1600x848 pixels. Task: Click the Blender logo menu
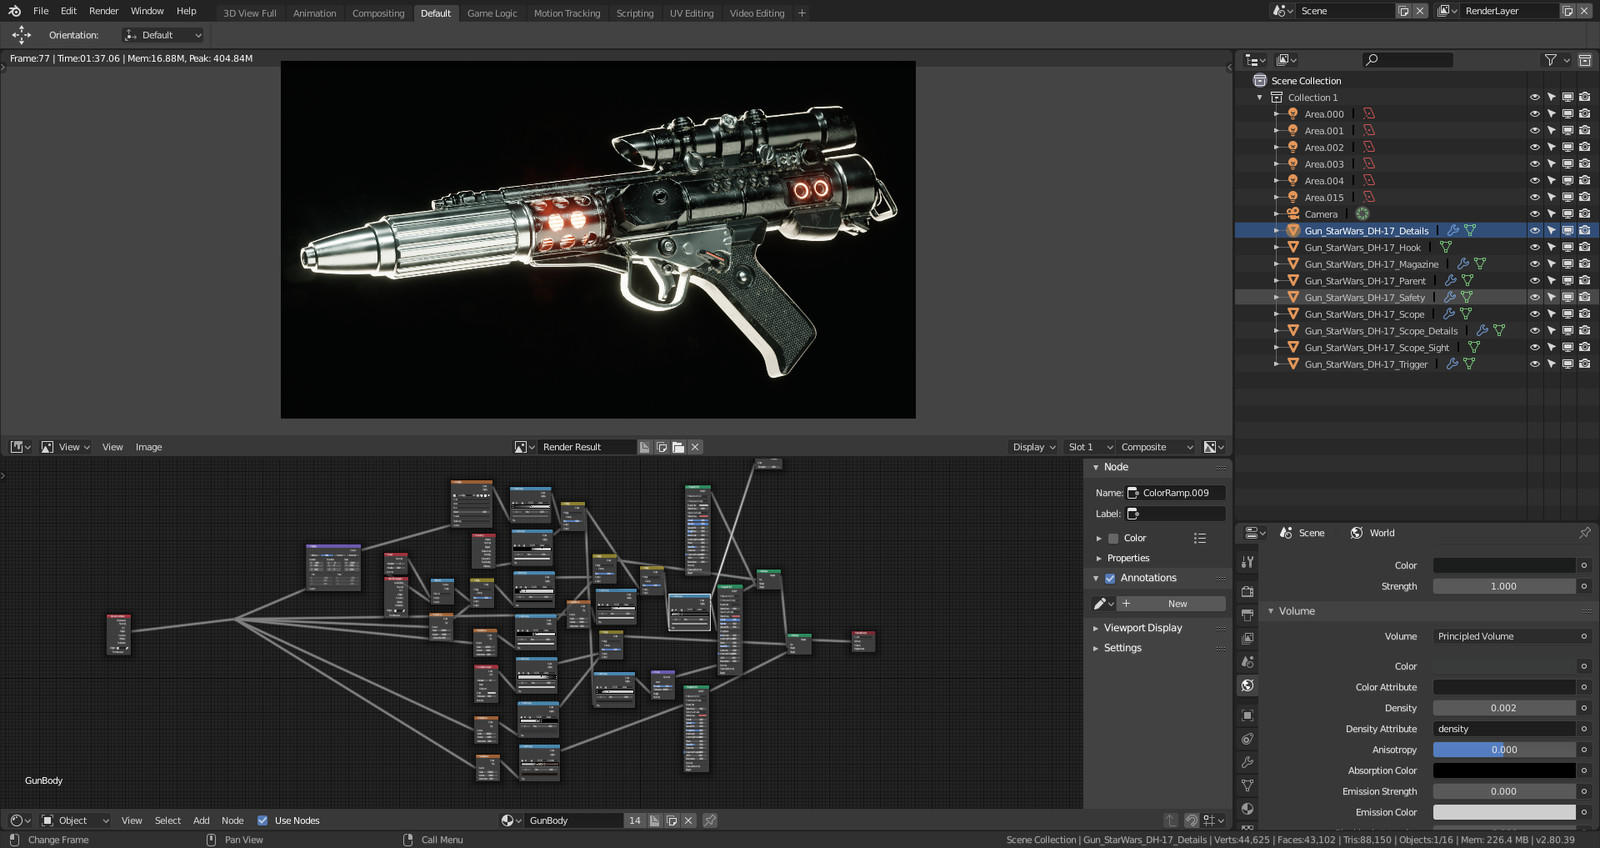click(x=14, y=11)
